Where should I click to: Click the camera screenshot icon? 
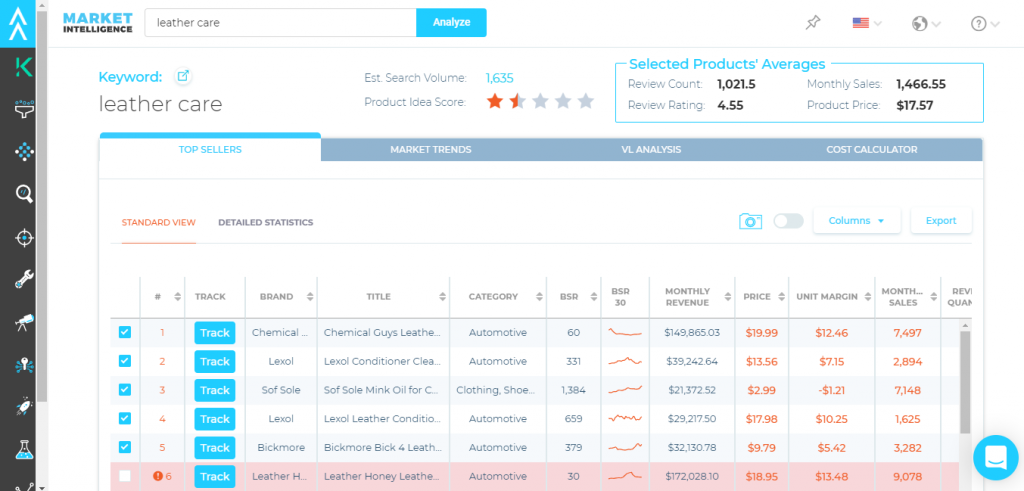click(750, 221)
